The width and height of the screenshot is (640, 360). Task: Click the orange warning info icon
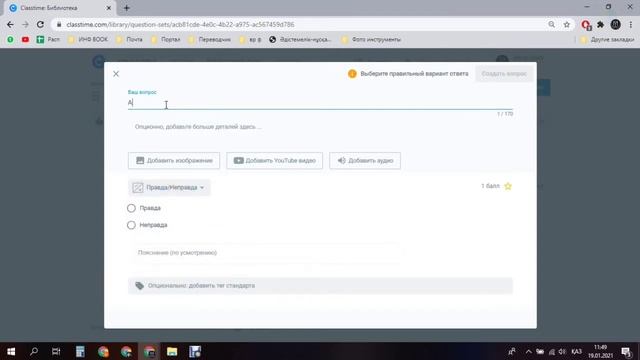pyautogui.click(x=352, y=74)
